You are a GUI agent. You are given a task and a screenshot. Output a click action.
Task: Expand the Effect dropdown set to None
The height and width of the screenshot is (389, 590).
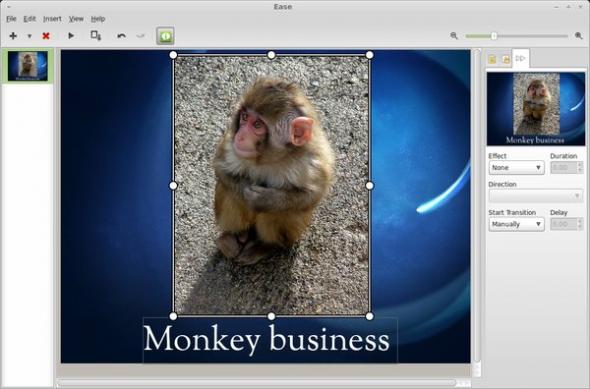[516, 167]
